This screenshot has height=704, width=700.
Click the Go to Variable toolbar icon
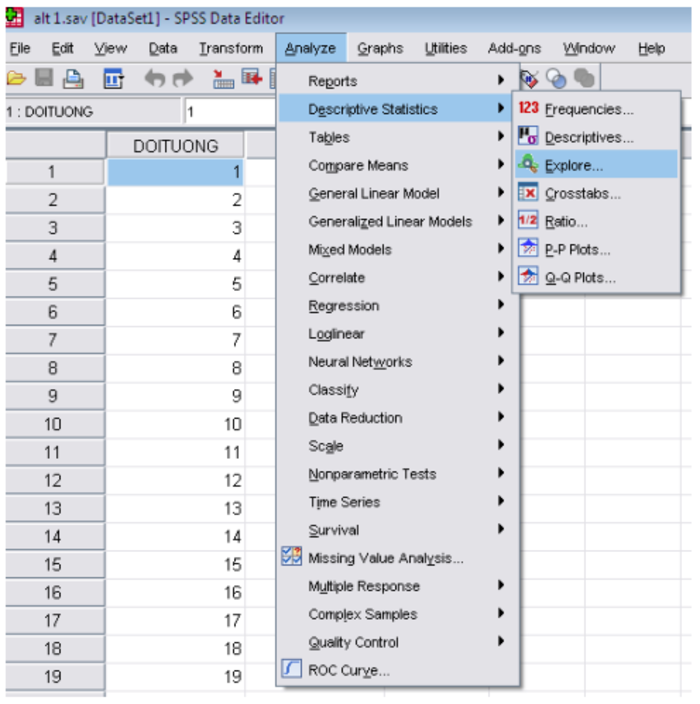click(252, 78)
